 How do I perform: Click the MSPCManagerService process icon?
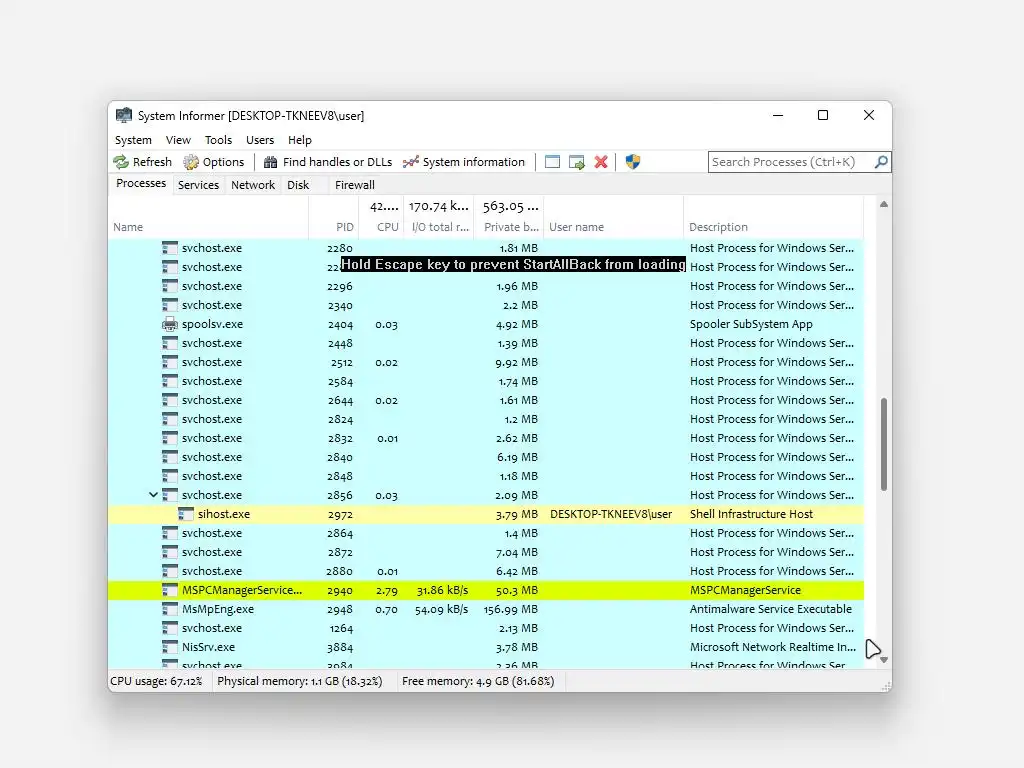170,590
